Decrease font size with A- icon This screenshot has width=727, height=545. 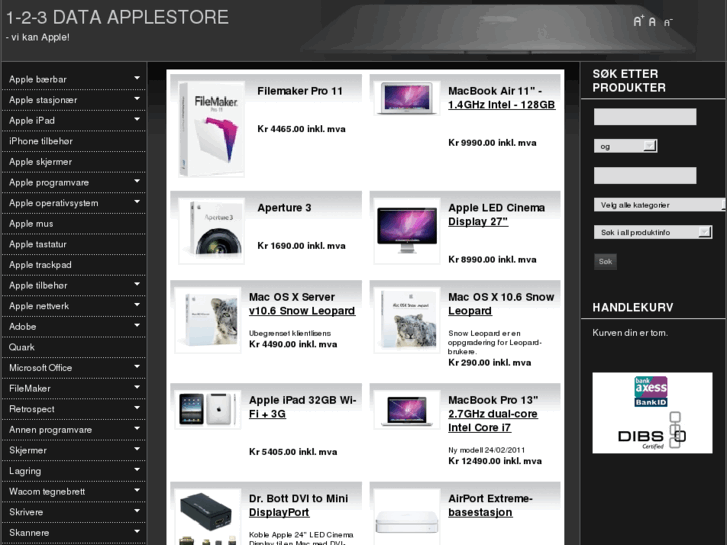[668, 22]
